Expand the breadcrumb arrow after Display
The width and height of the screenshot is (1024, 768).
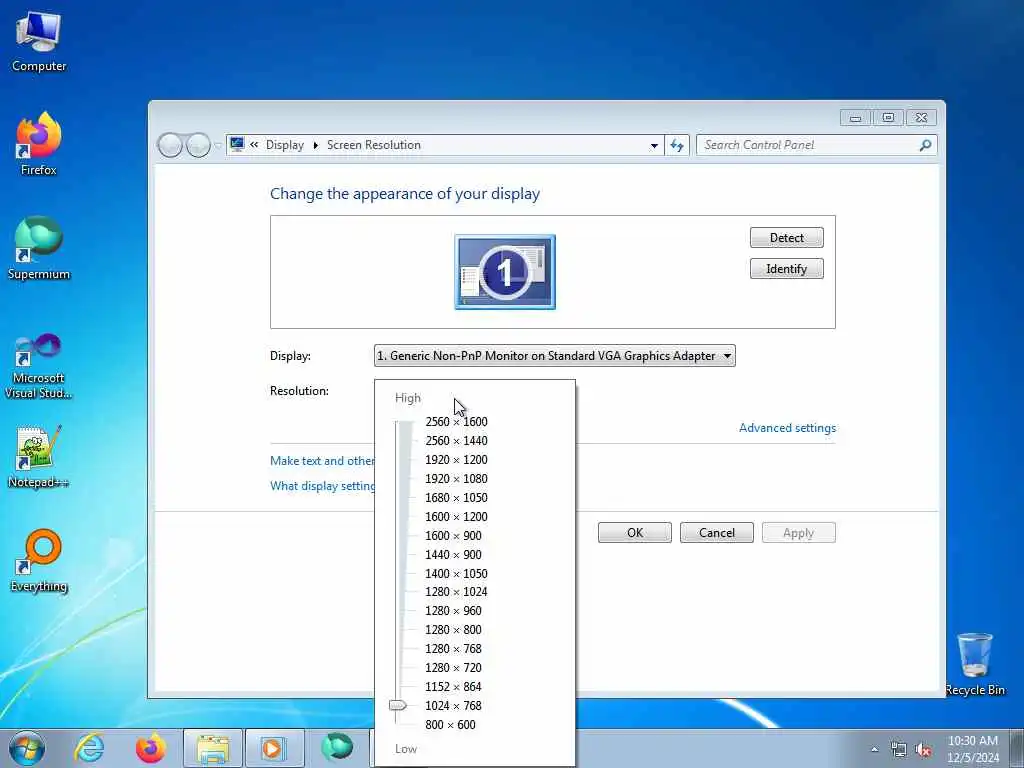click(x=315, y=145)
